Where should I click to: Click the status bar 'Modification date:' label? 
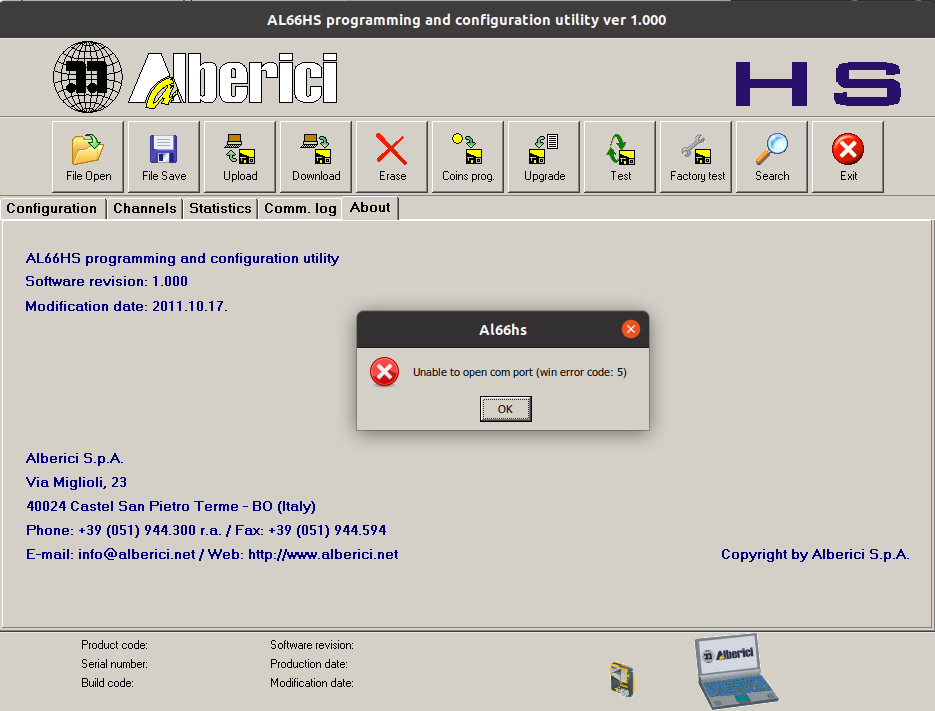[312, 683]
